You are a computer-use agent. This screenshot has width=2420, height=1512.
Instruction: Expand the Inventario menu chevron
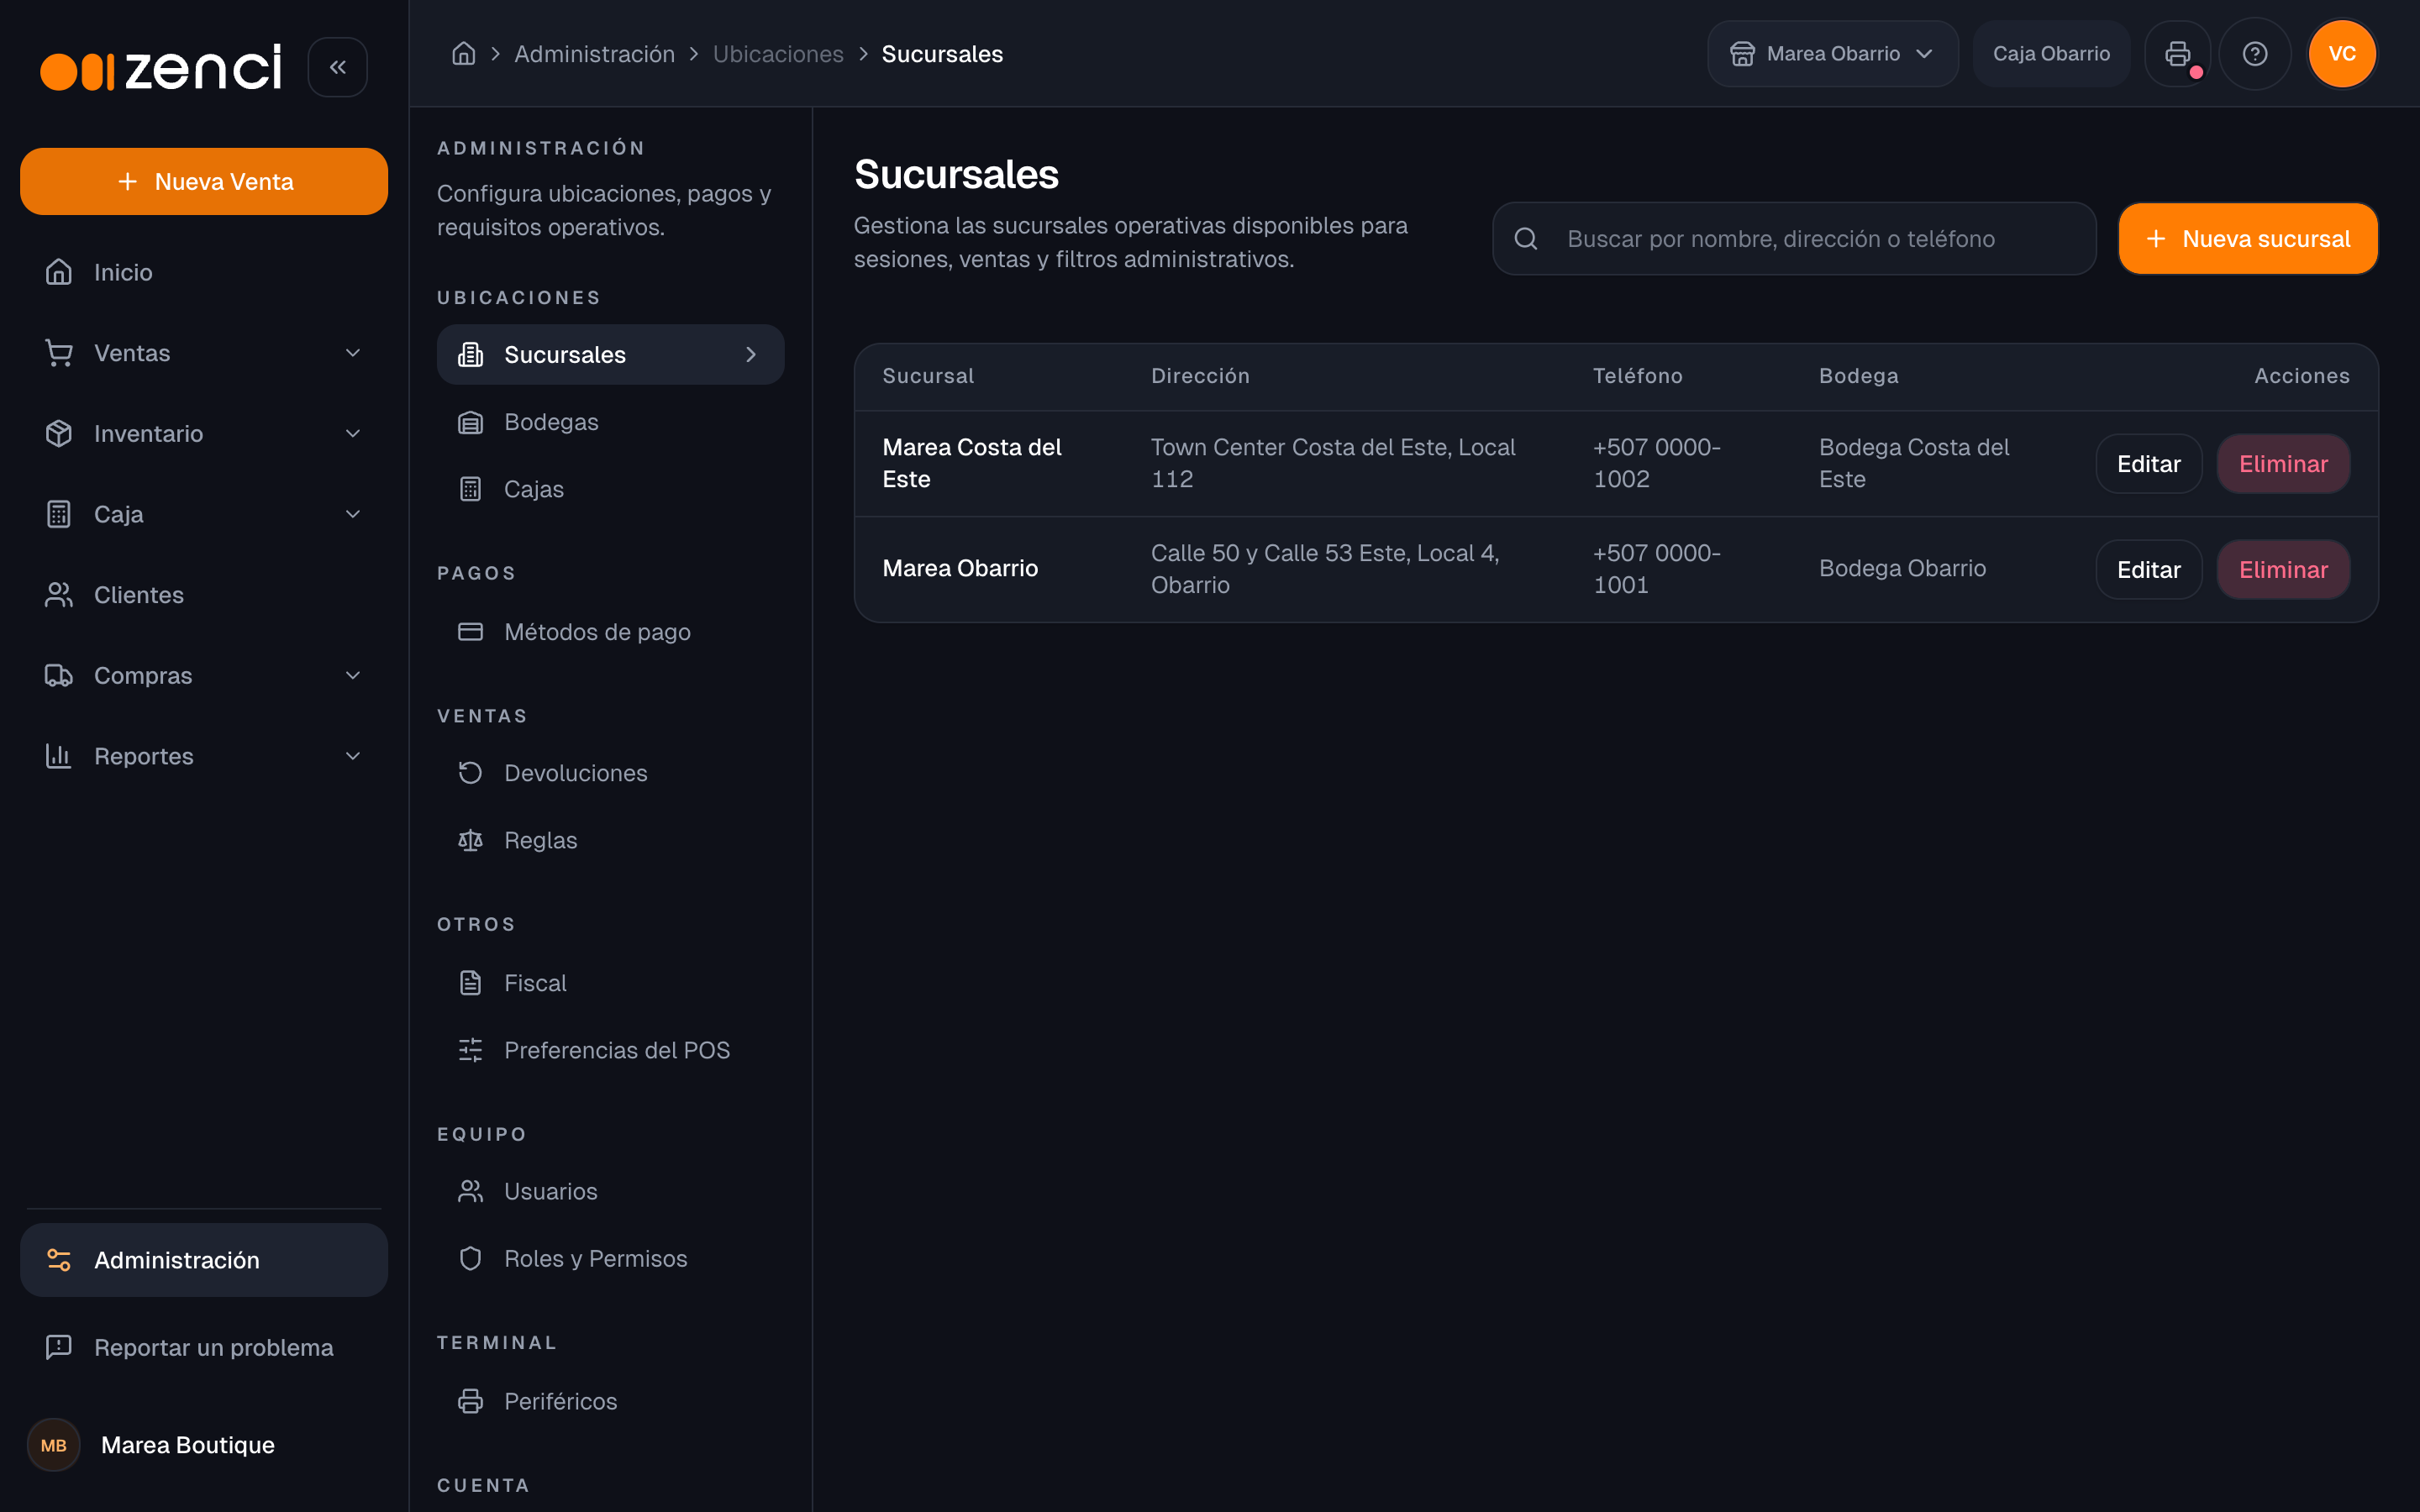click(352, 433)
